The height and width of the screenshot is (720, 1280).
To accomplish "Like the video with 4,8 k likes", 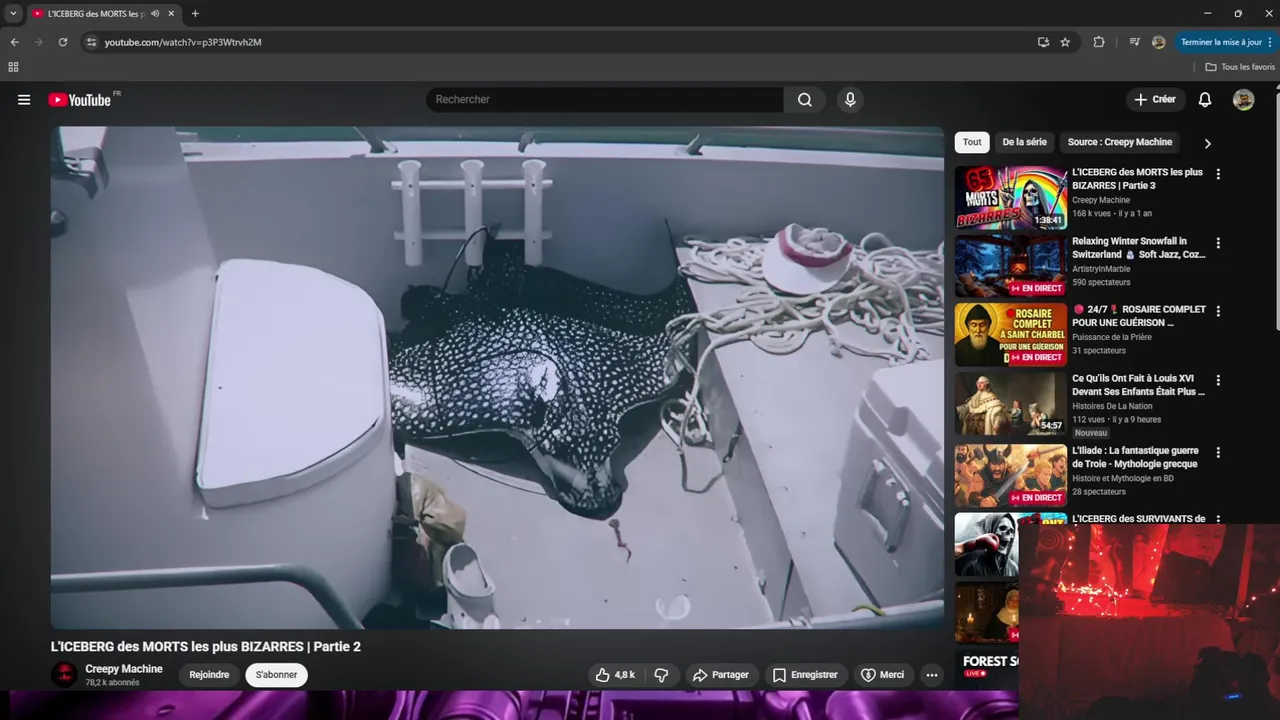I will [x=615, y=675].
